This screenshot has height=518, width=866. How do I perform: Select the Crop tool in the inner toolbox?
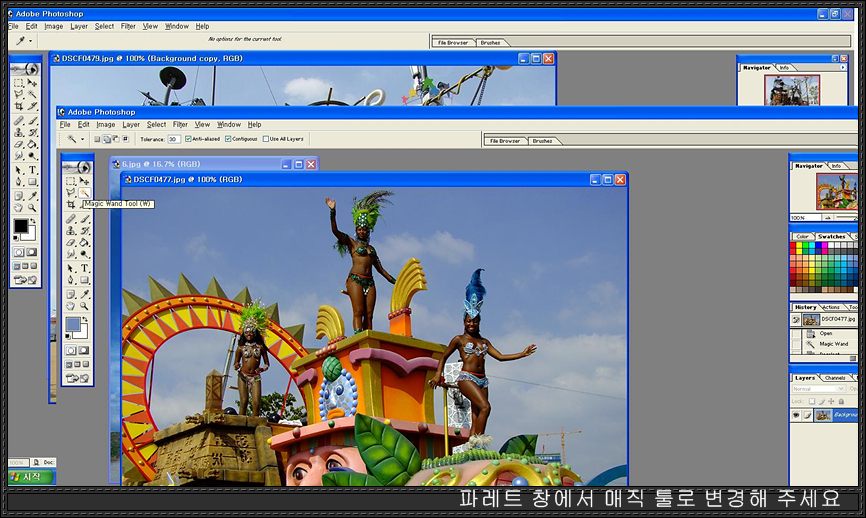(71, 205)
